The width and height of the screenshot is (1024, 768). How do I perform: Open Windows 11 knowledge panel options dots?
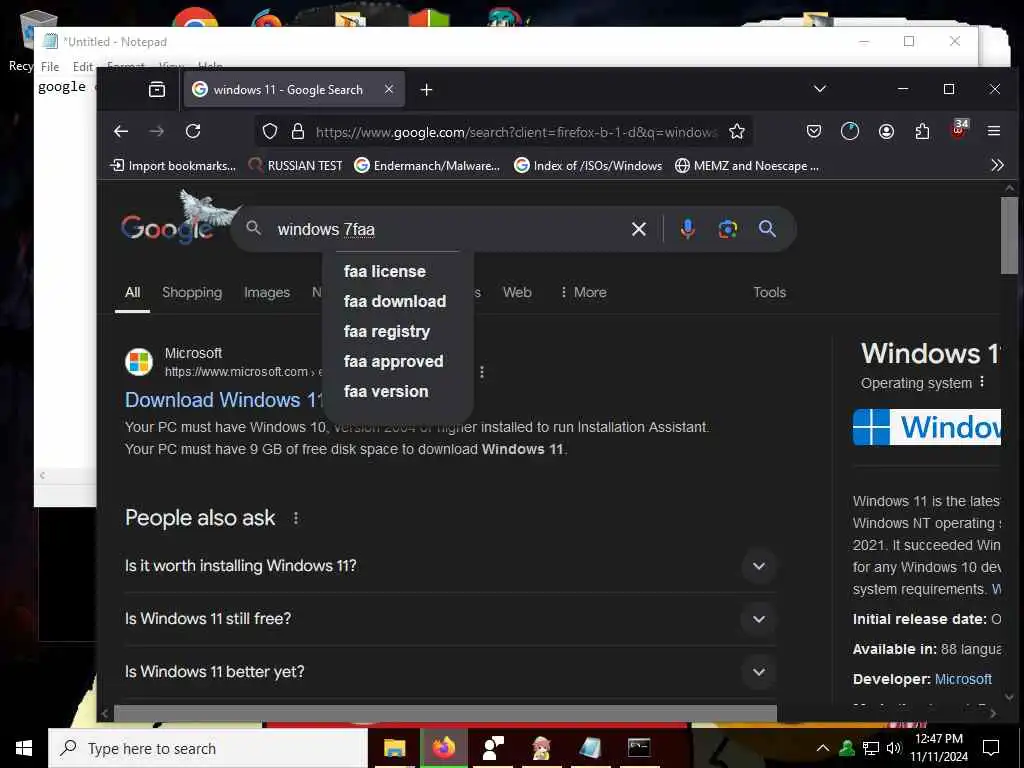pos(982,382)
